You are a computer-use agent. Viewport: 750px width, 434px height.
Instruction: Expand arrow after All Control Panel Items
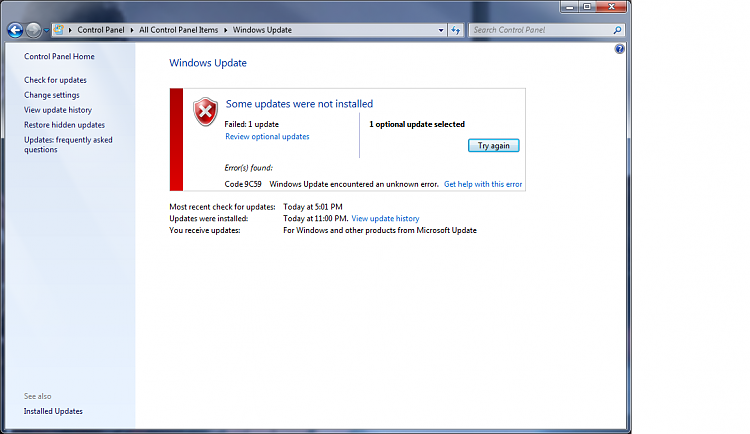click(x=226, y=30)
